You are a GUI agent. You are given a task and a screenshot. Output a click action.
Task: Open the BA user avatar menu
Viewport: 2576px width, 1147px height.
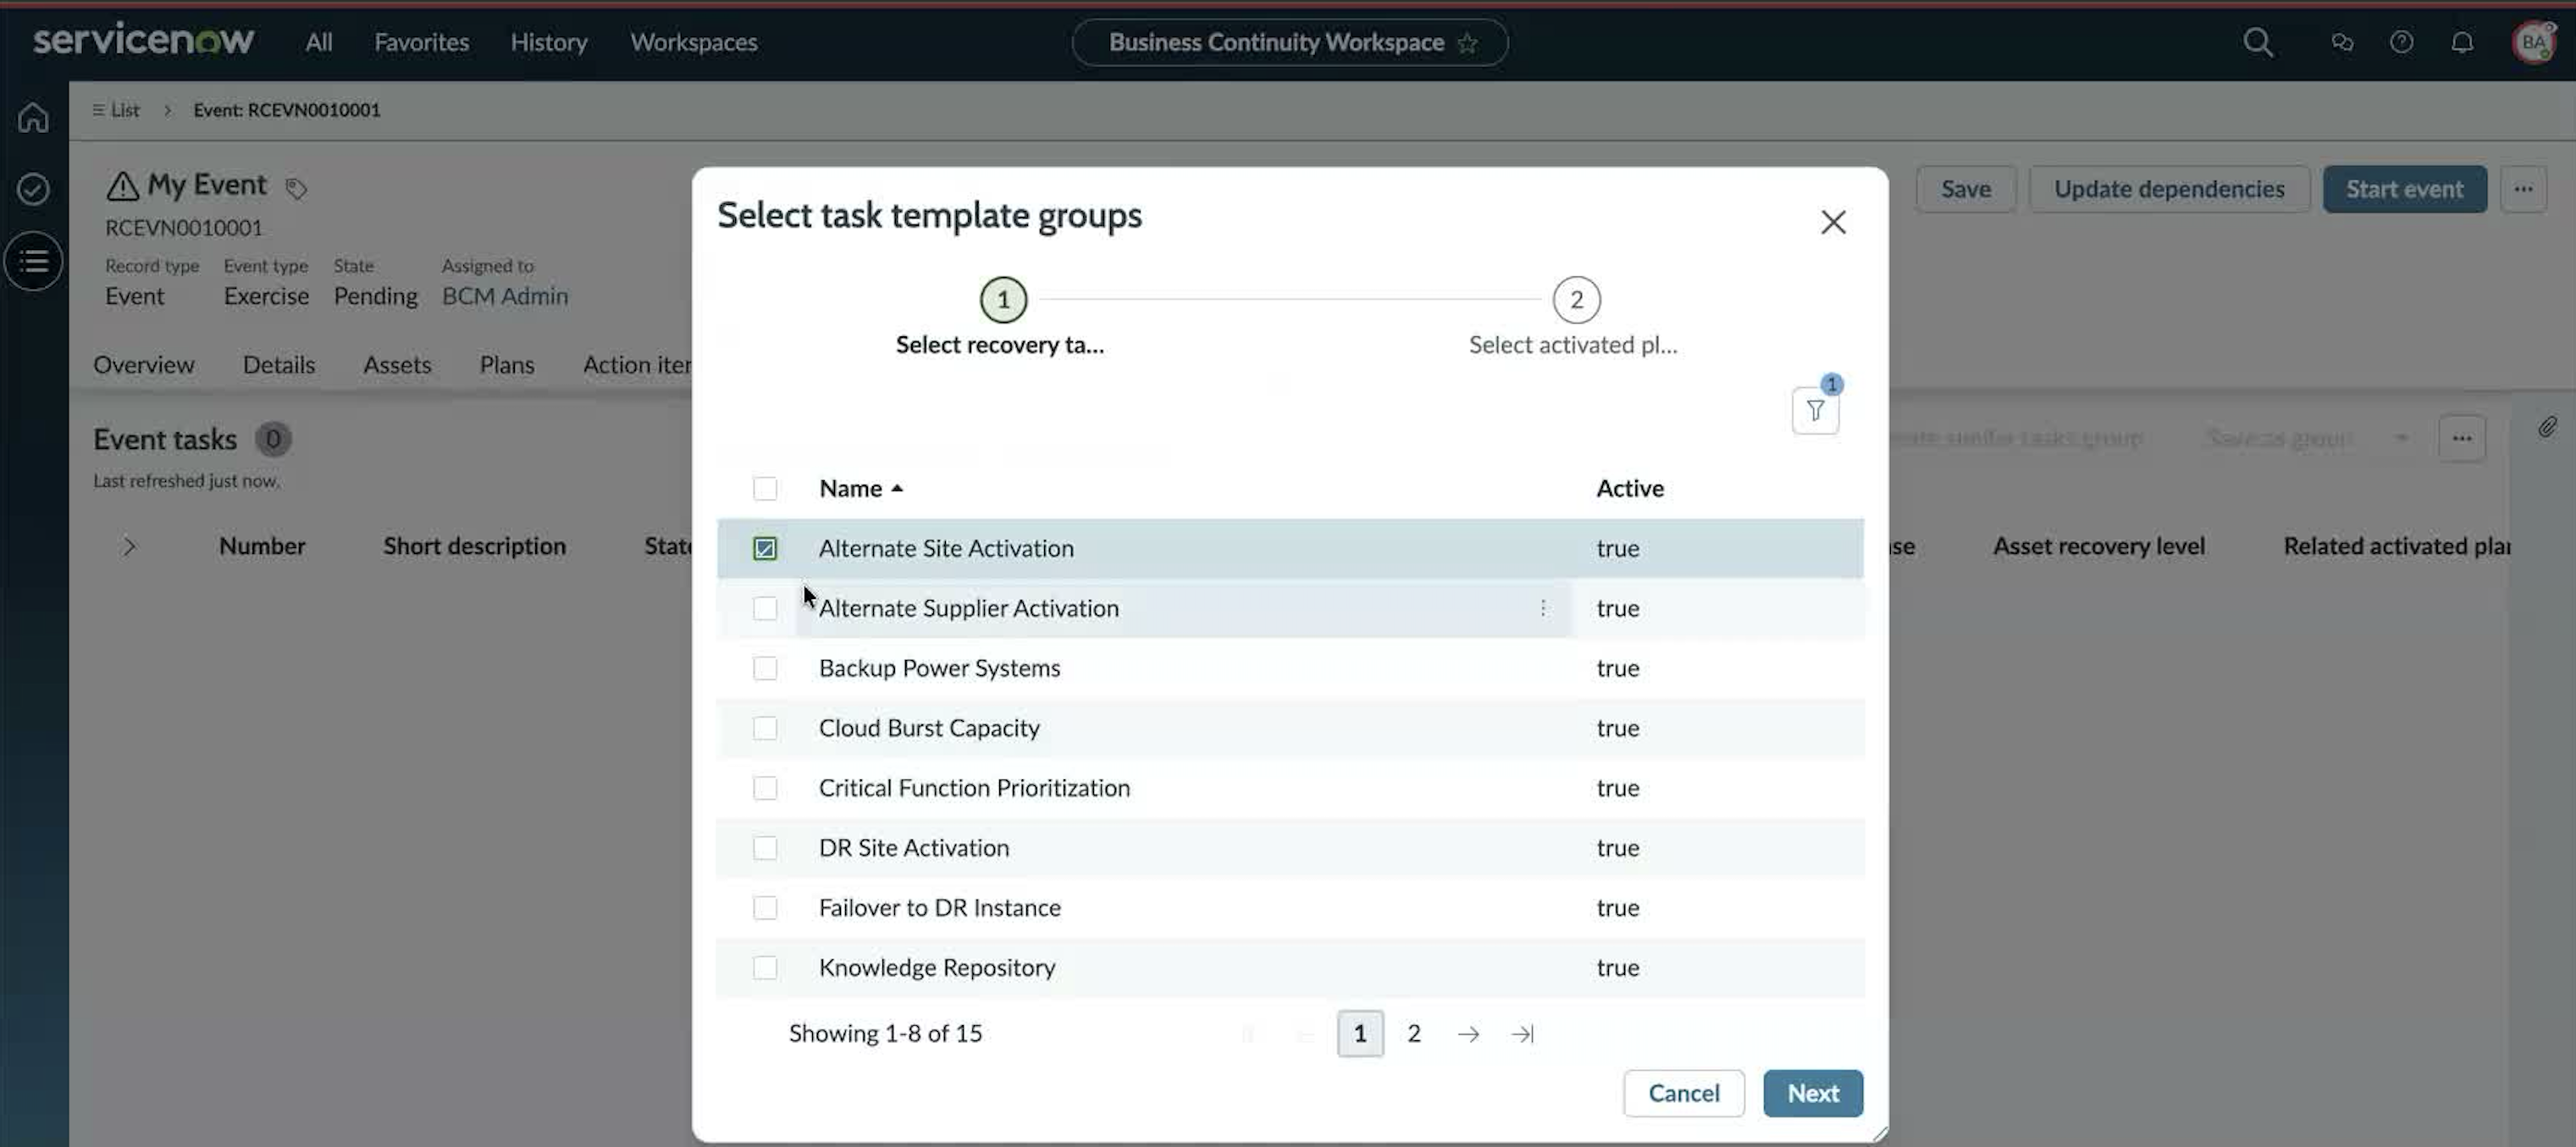(x=2533, y=42)
